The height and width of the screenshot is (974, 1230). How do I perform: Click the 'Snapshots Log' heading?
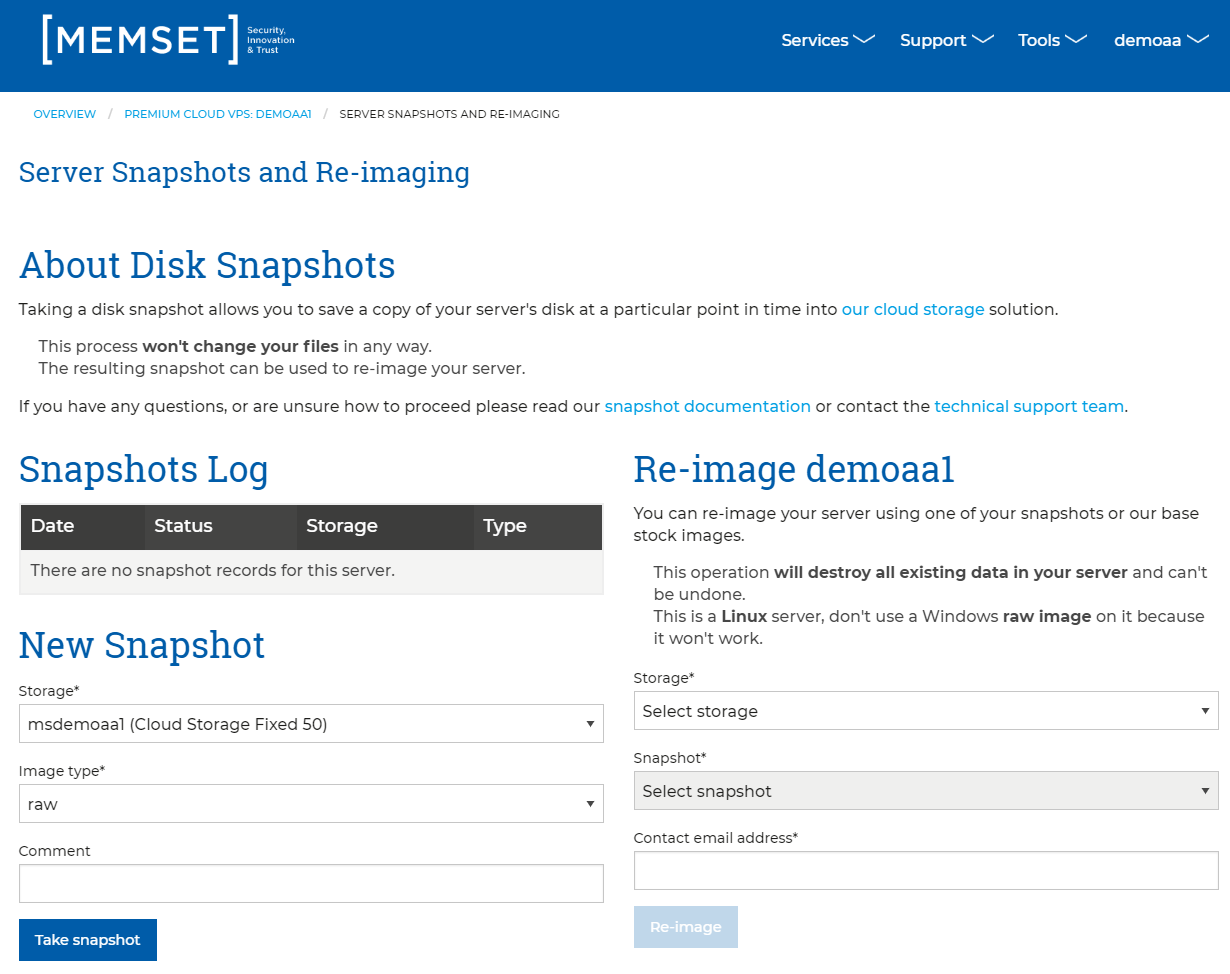(x=144, y=469)
